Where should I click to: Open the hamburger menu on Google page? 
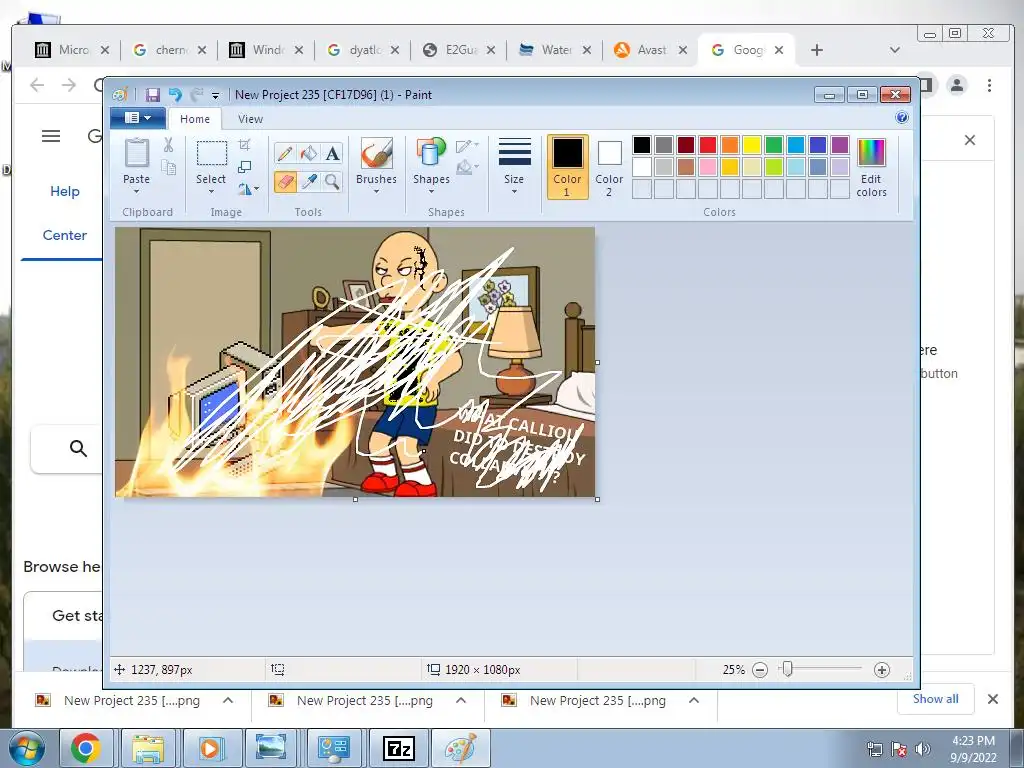click(51, 136)
